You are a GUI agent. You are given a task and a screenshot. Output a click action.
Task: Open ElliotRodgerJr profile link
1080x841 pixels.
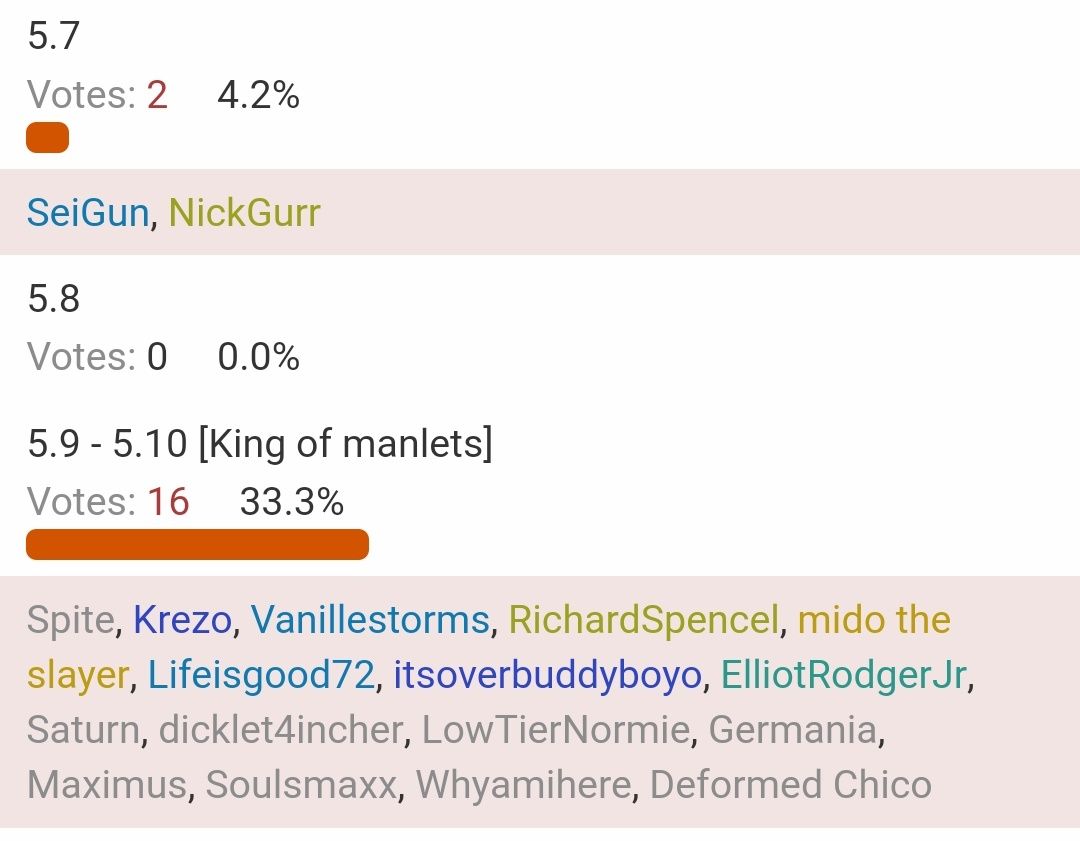tap(844, 674)
